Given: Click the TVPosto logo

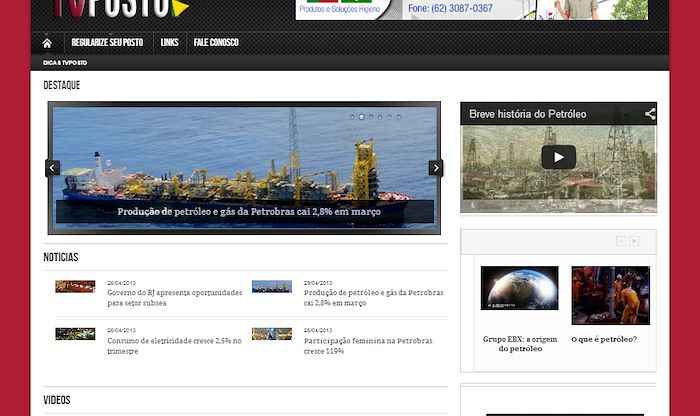Looking at the screenshot, I should pyautogui.click(x=121, y=8).
